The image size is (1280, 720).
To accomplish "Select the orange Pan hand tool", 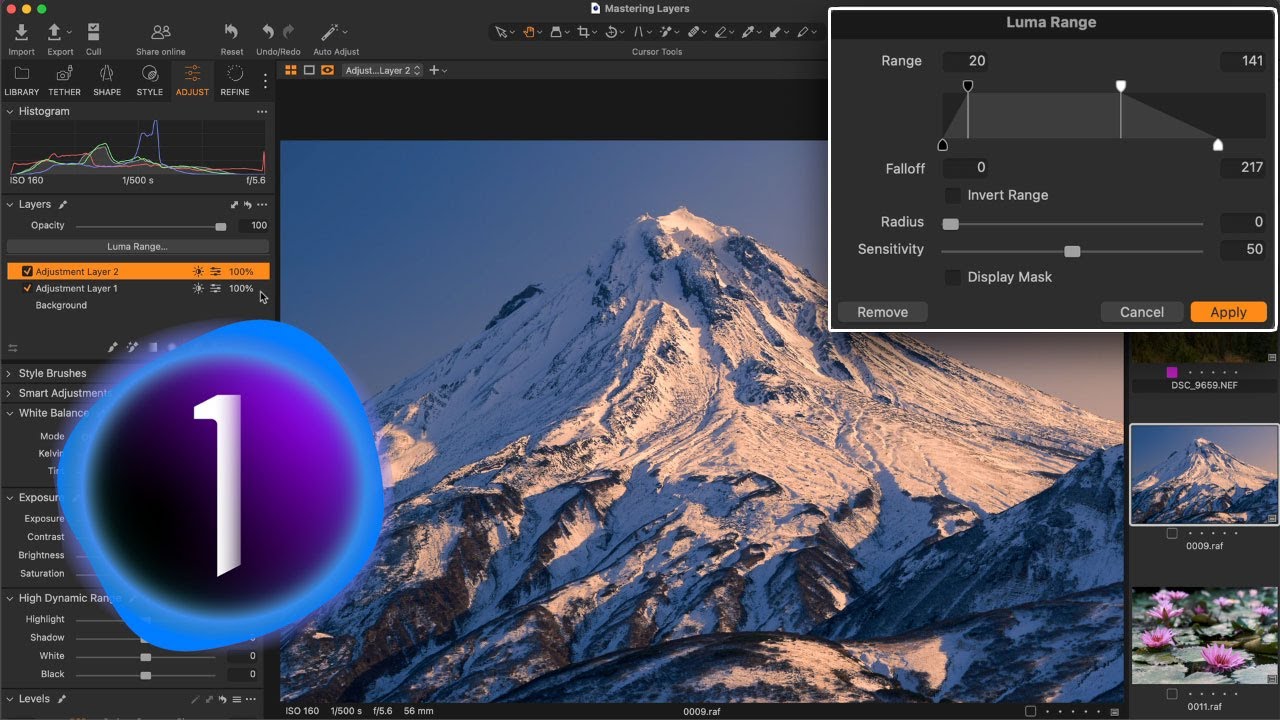I will point(528,33).
